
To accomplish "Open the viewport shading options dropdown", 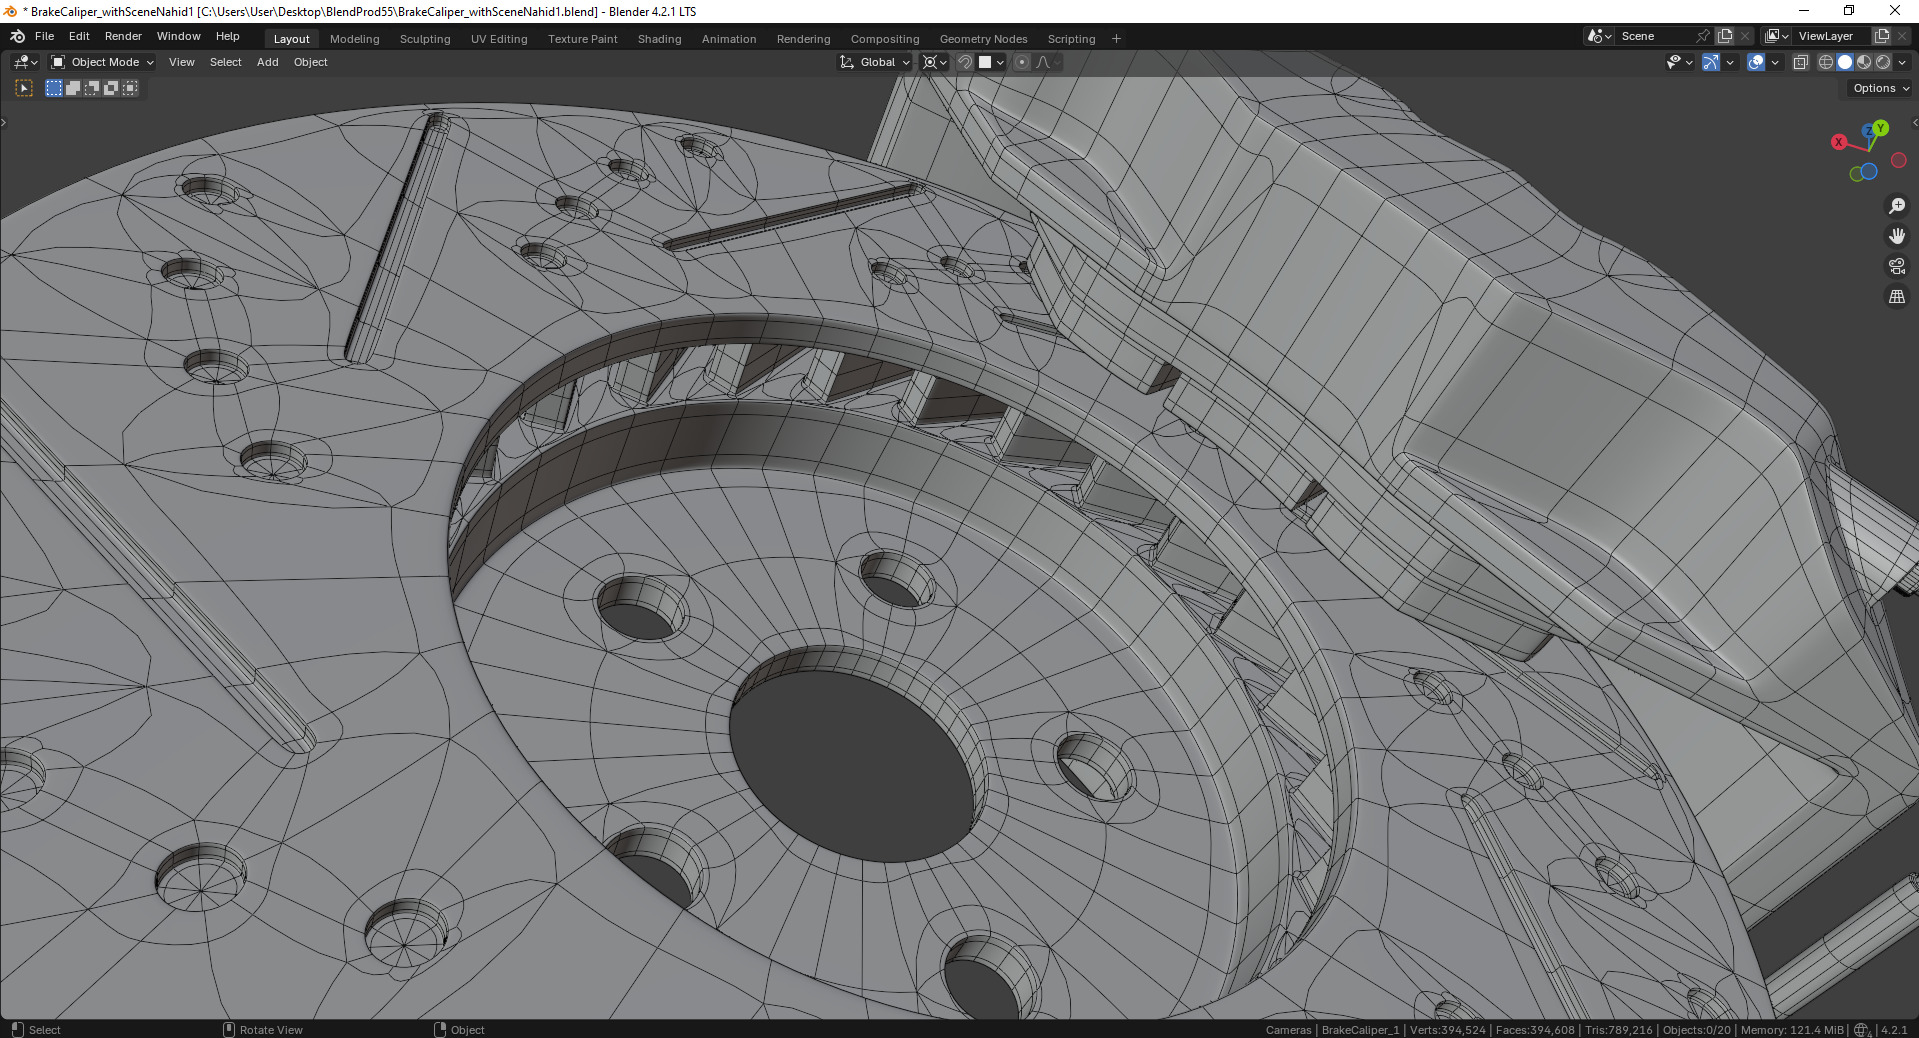I will click(1902, 62).
